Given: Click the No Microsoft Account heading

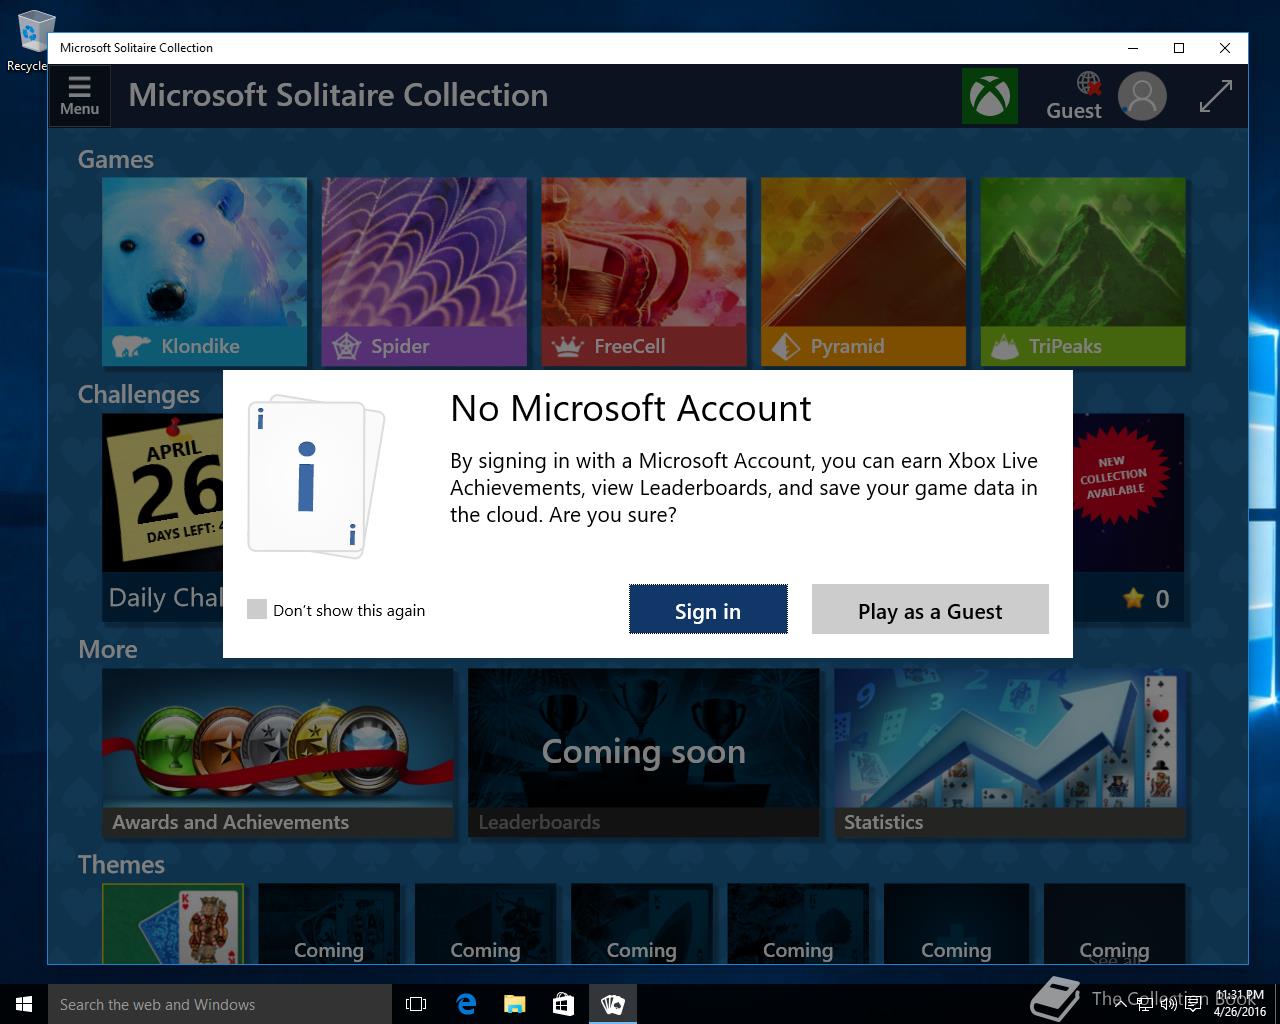Looking at the screenshot, I should click(x=631, y=408).
